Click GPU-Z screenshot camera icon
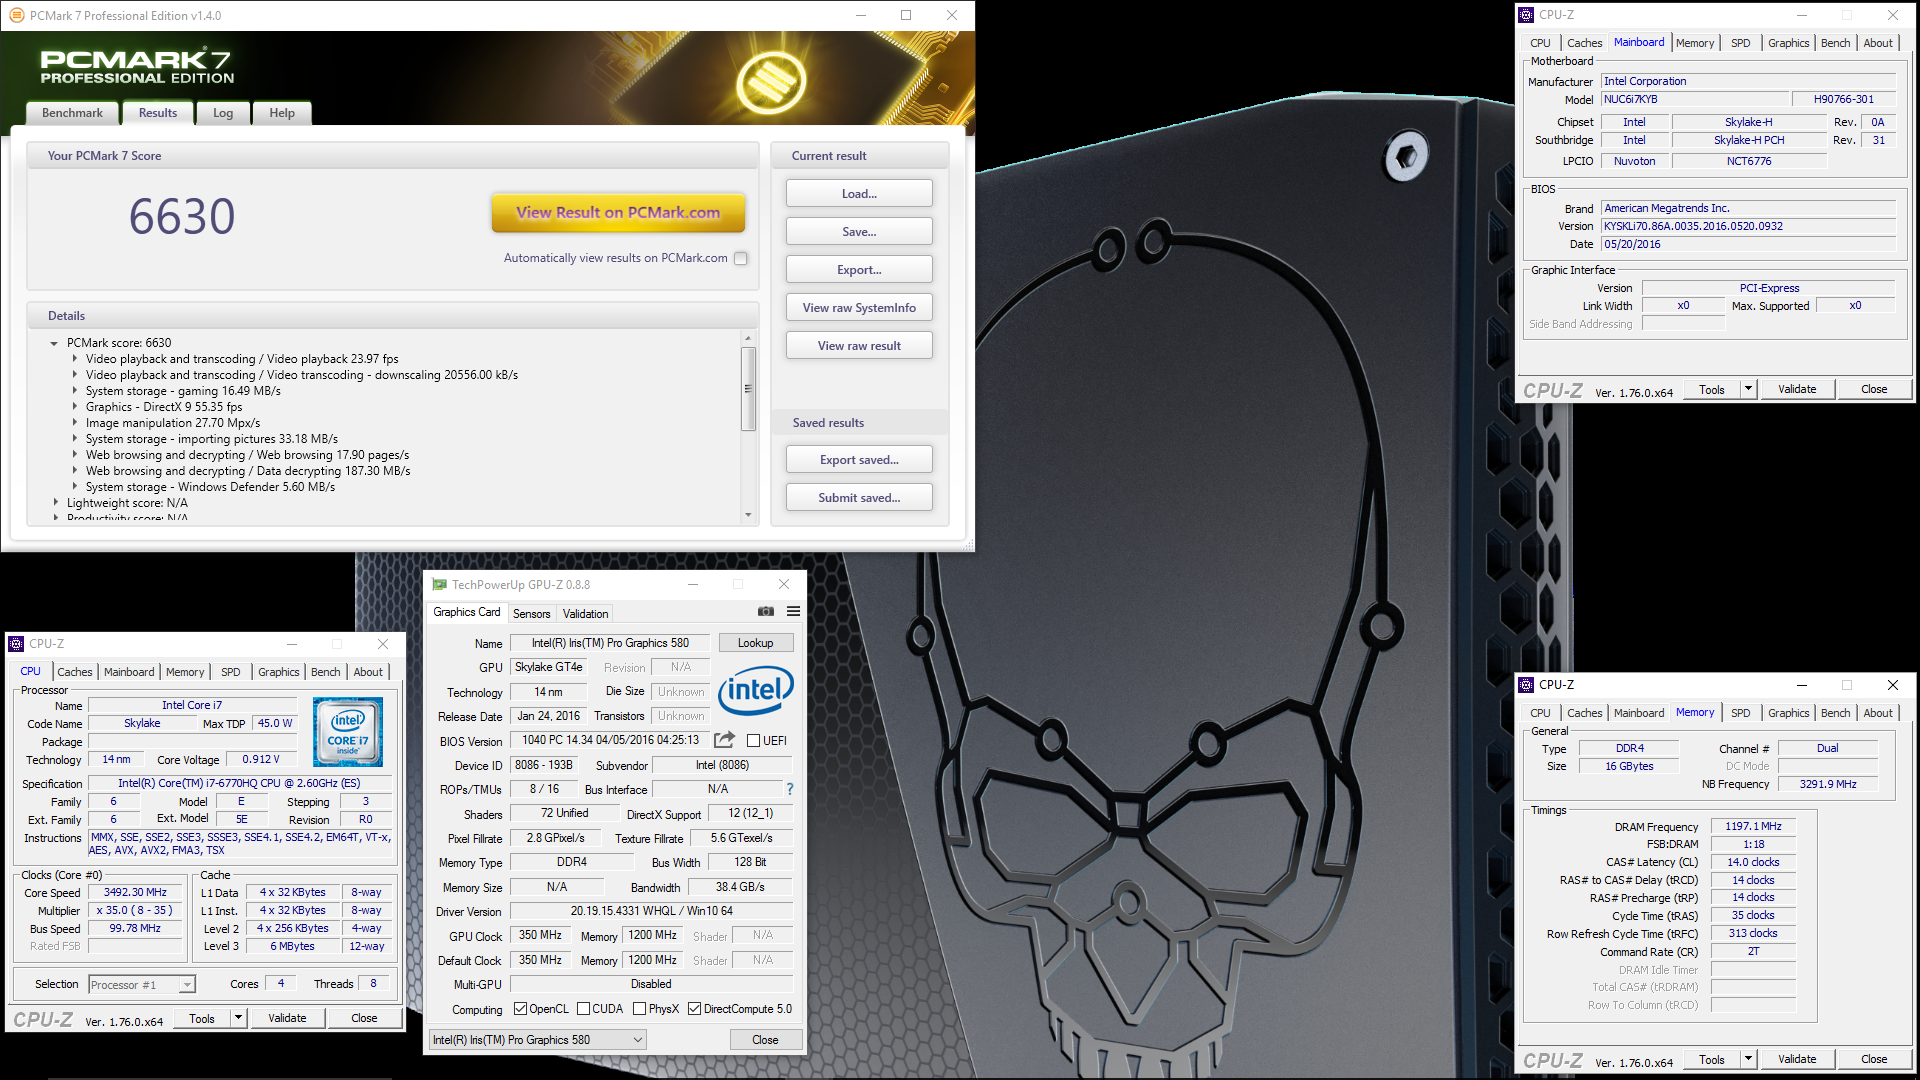 (766, 612)
